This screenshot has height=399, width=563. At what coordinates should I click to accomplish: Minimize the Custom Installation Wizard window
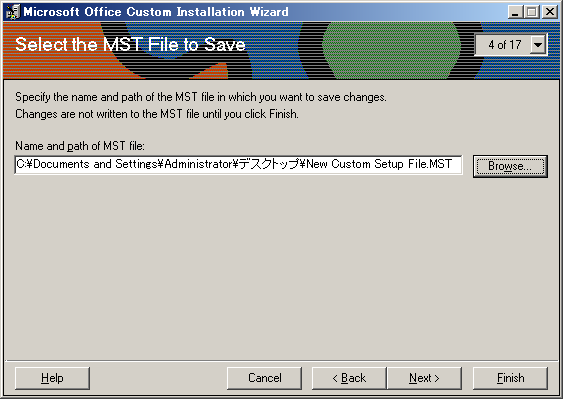tap(516, 12)
